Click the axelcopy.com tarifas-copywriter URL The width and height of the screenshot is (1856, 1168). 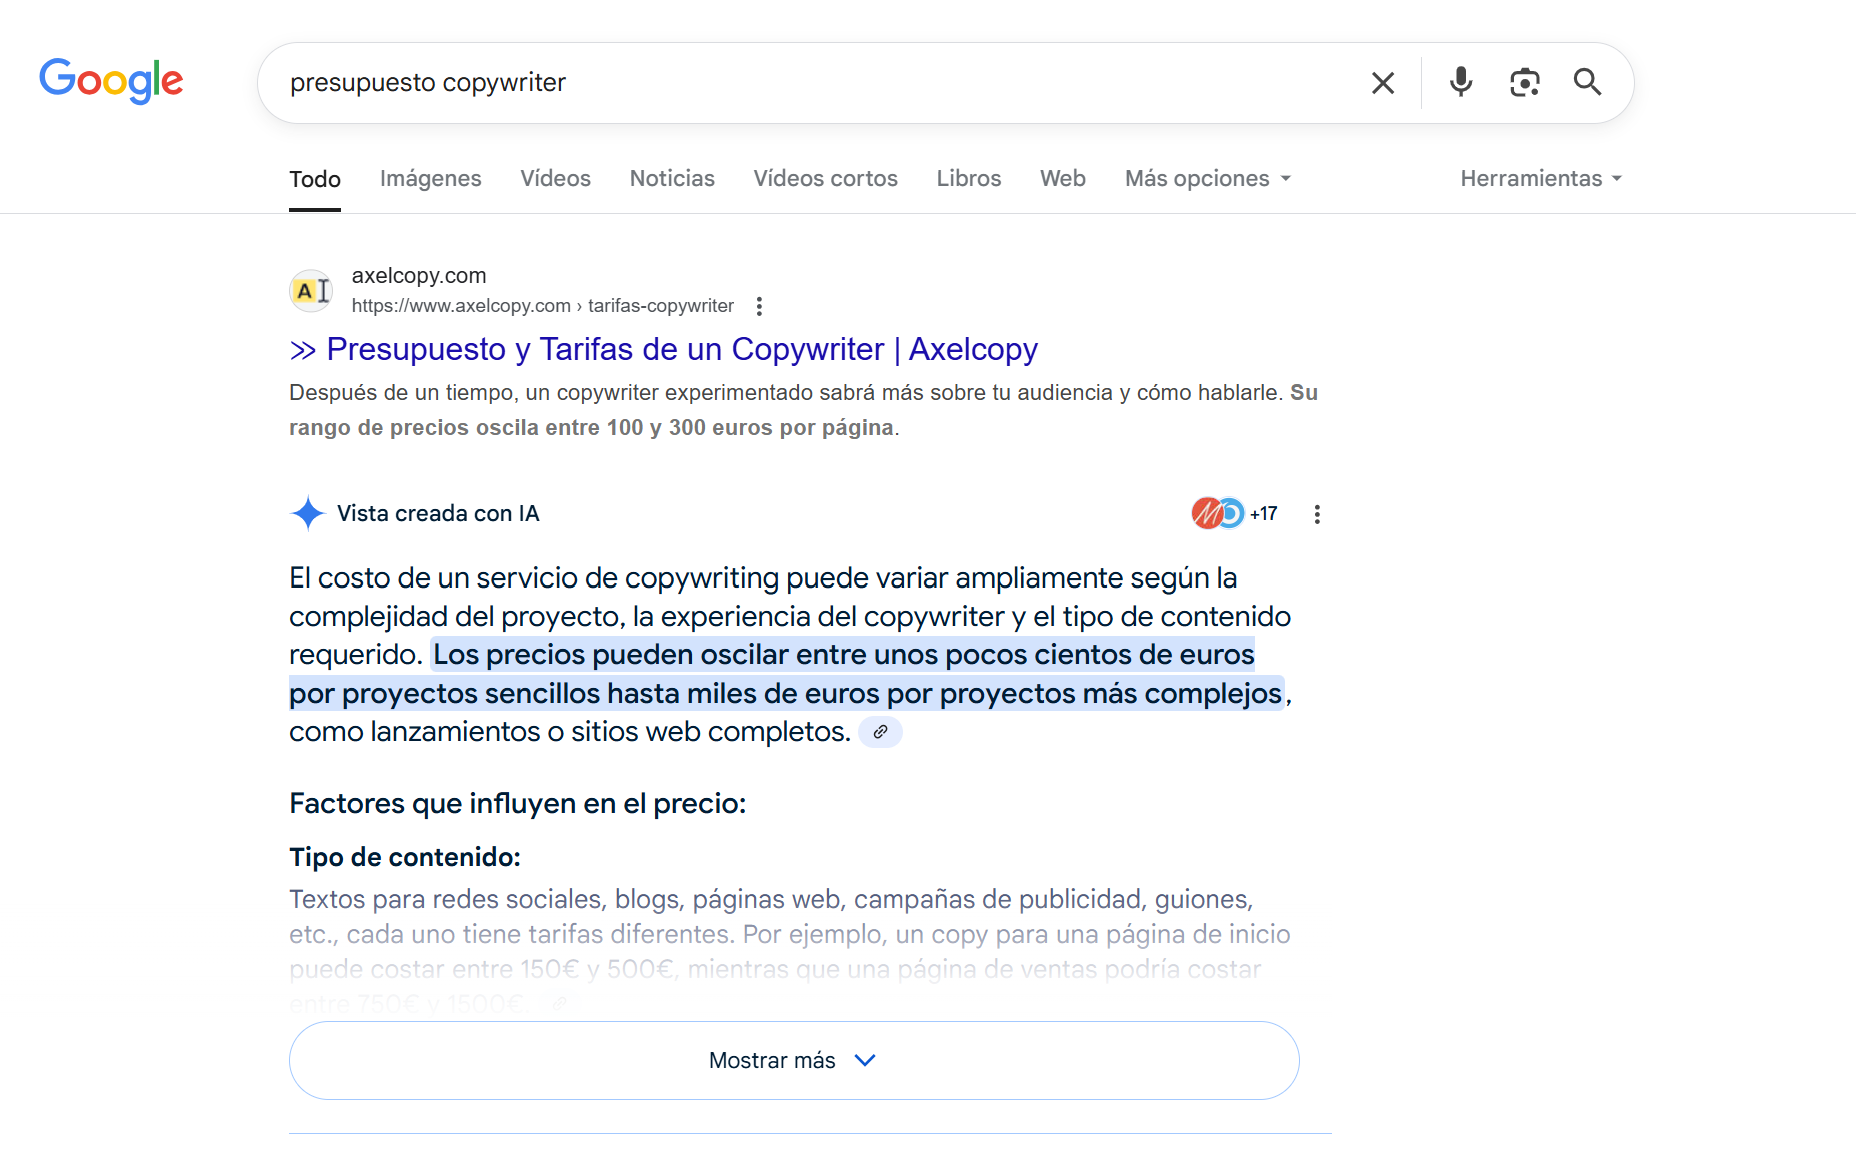[x=542, y=306]
